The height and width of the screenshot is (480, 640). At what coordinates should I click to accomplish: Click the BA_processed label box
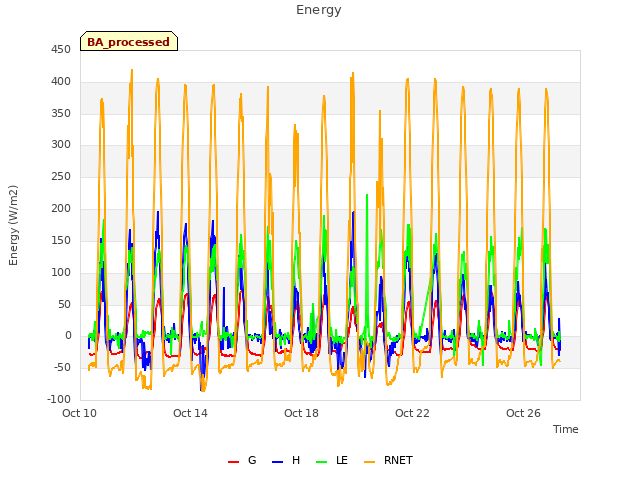point(129,41)
